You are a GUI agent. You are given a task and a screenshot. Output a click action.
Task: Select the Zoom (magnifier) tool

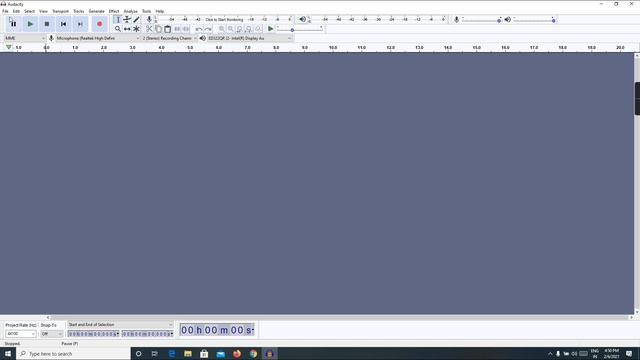click(118, 29)
